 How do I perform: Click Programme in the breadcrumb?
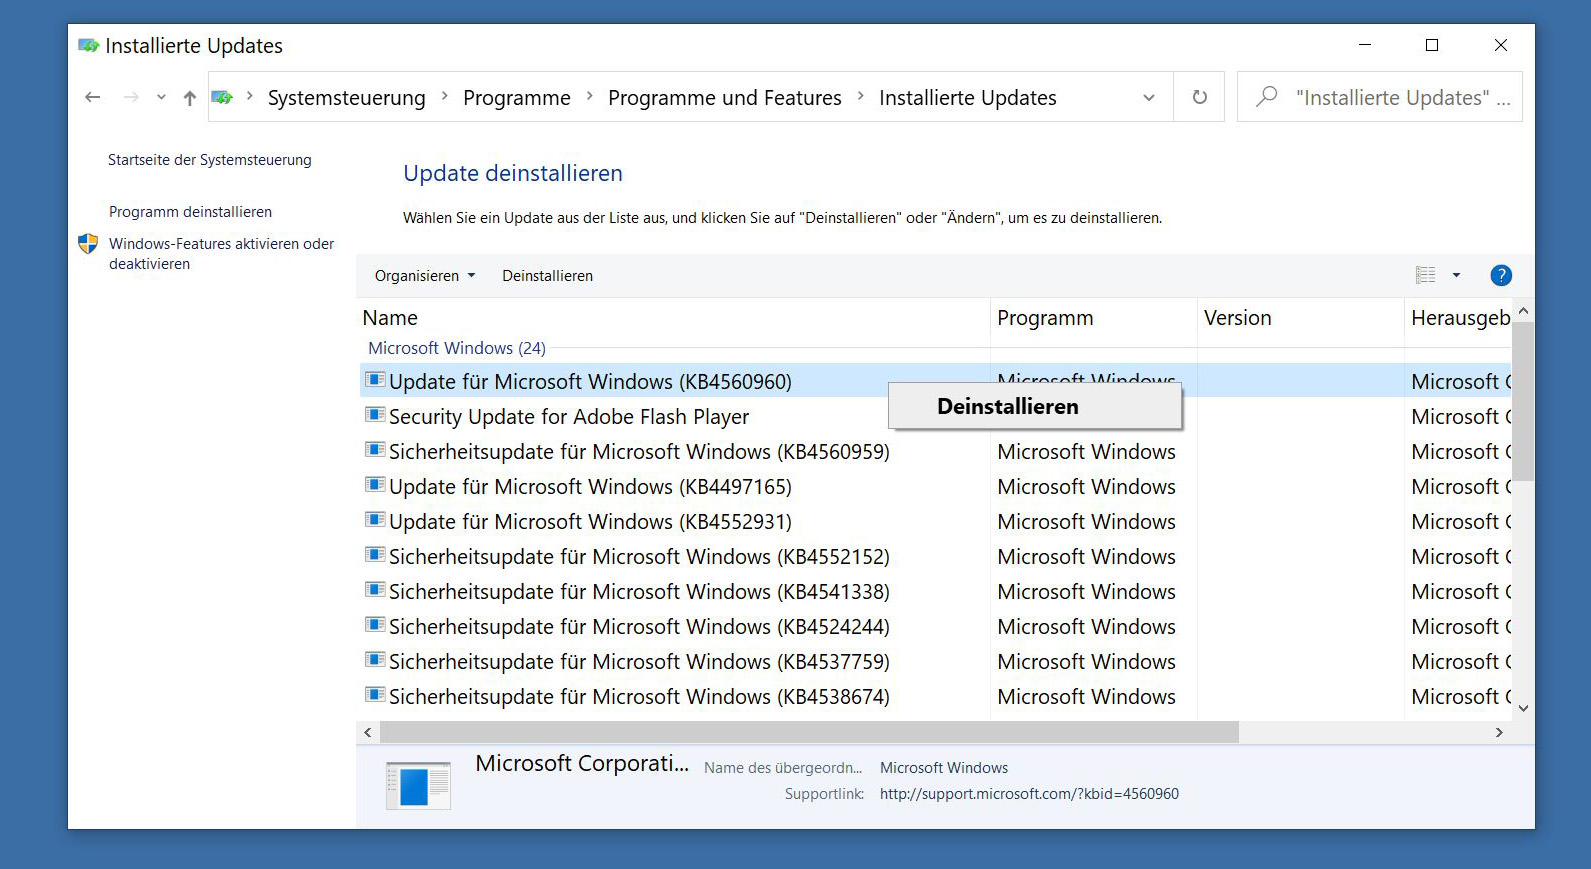(516, 98)
